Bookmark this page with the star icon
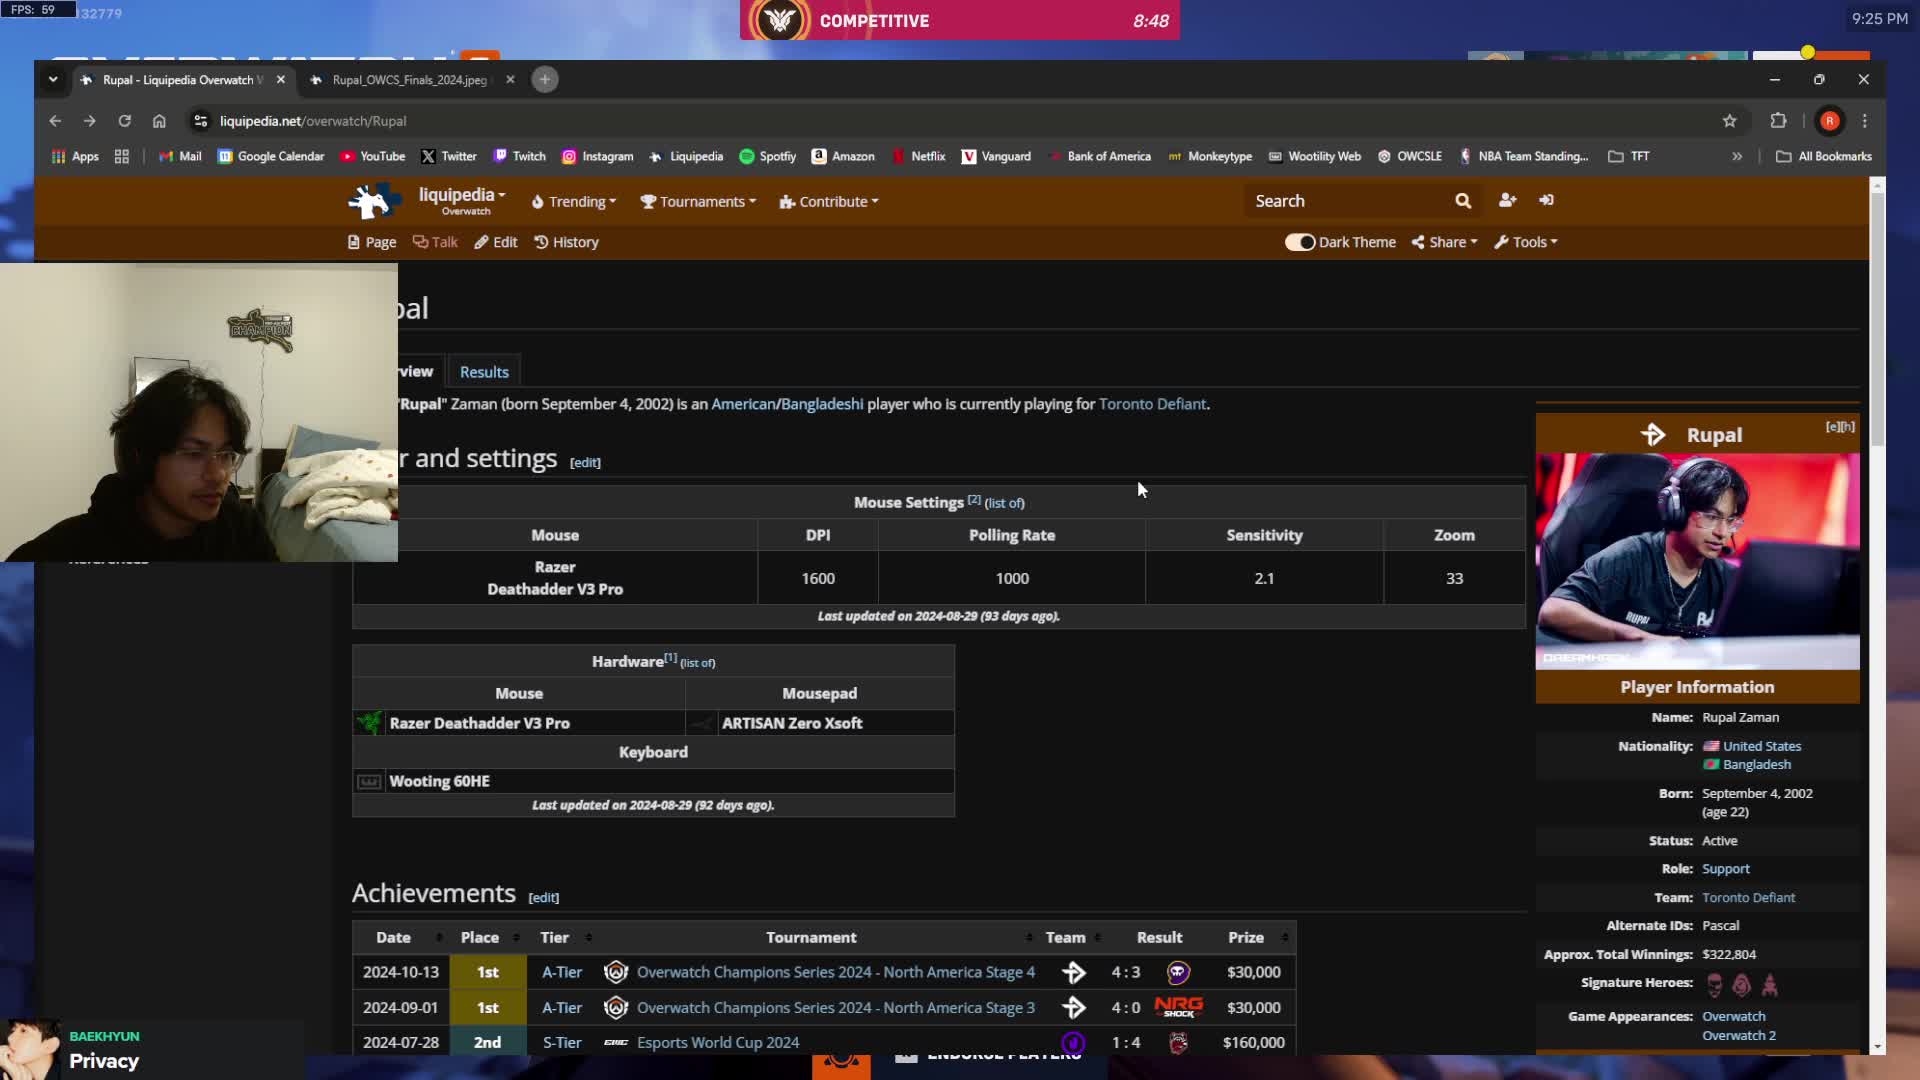 coord(1730,121)
